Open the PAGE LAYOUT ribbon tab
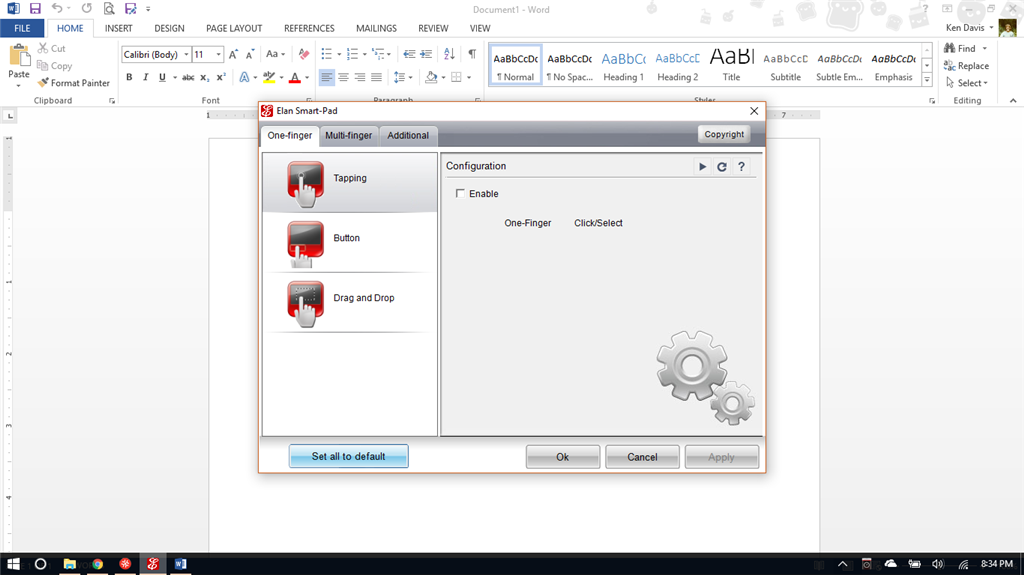1024x575 pixels. point(234,28)
